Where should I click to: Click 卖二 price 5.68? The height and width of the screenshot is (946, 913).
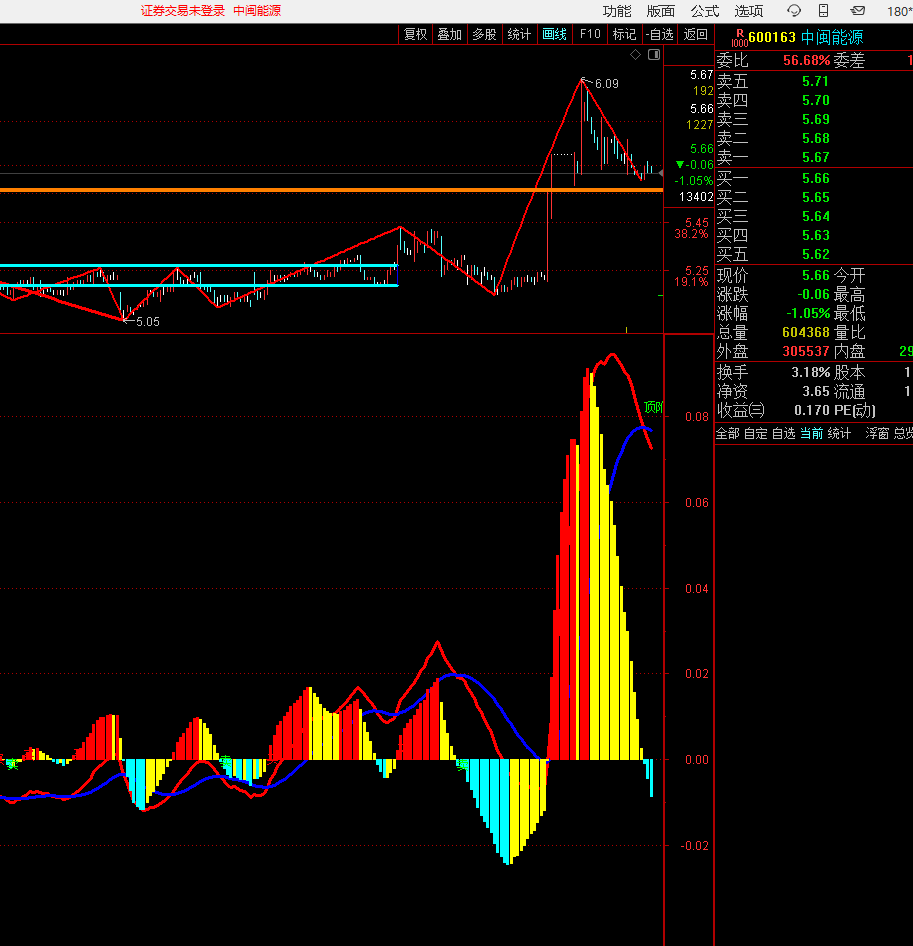coord(816,138)
